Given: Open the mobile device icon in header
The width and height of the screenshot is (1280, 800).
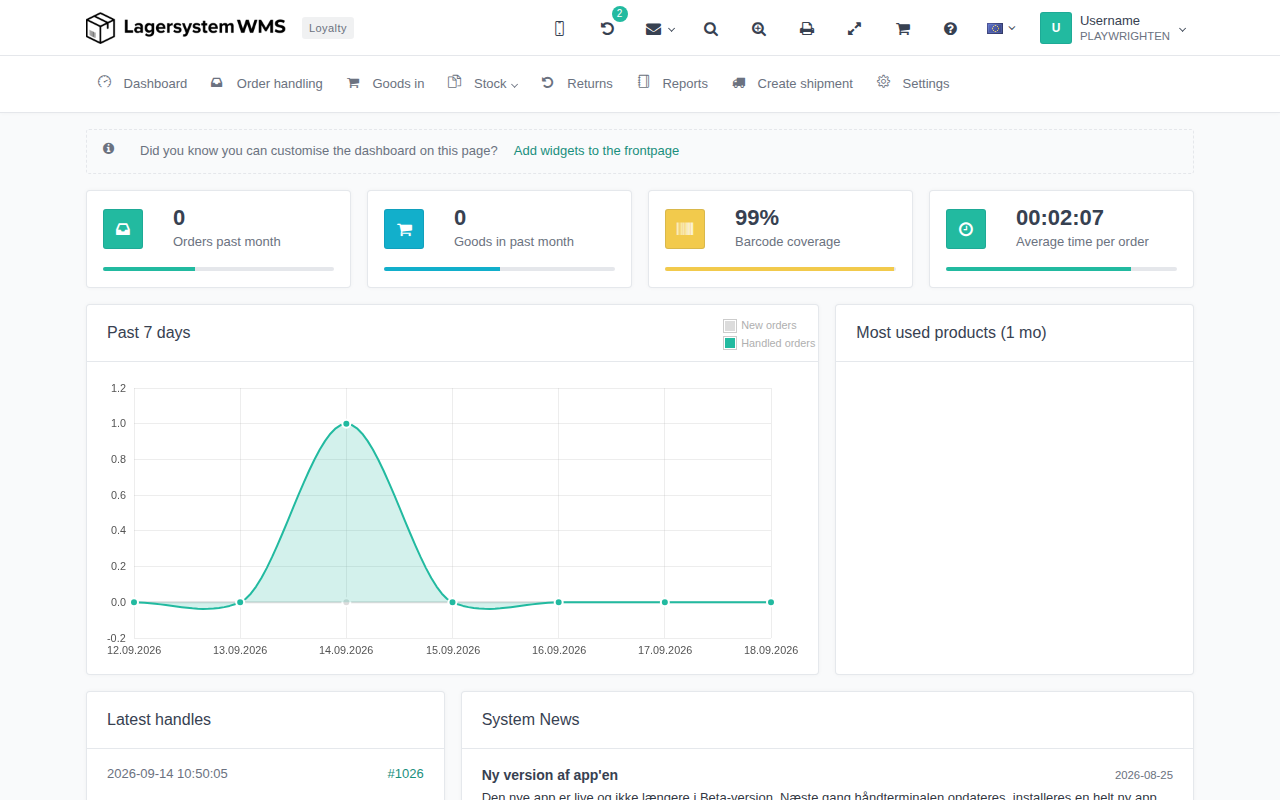Looking at the screenshot, I should coord(559,29).
